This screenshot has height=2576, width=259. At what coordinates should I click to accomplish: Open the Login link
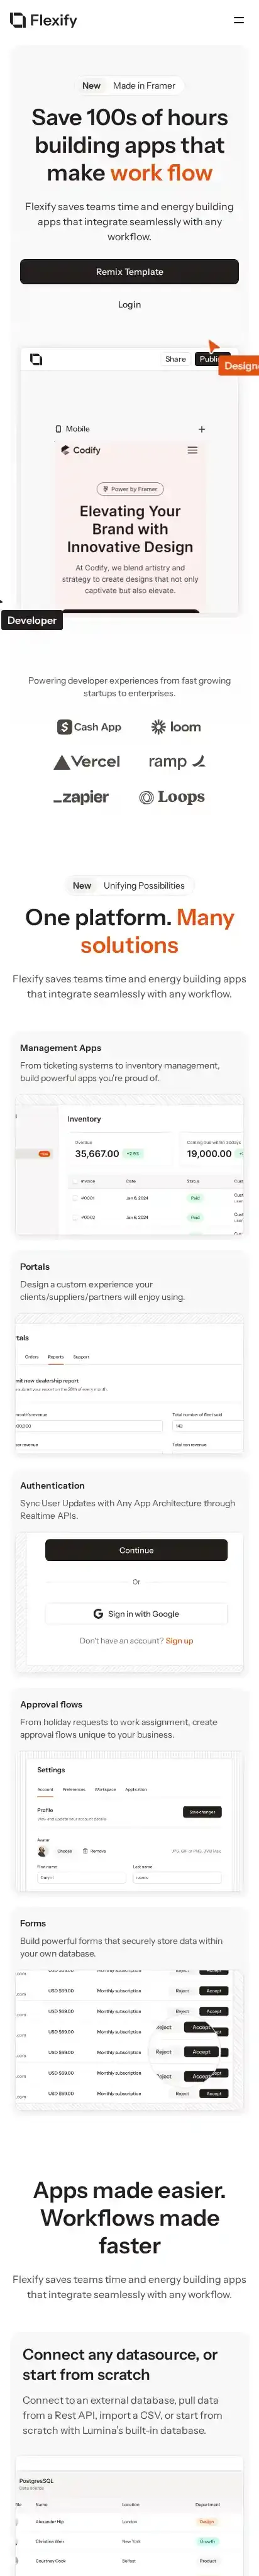[129, 305]
